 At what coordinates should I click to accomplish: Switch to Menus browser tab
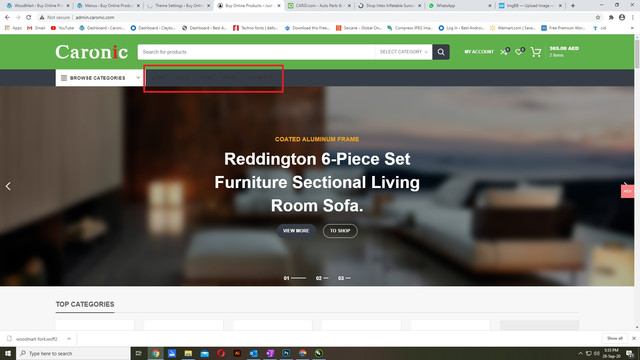point(108,6)
